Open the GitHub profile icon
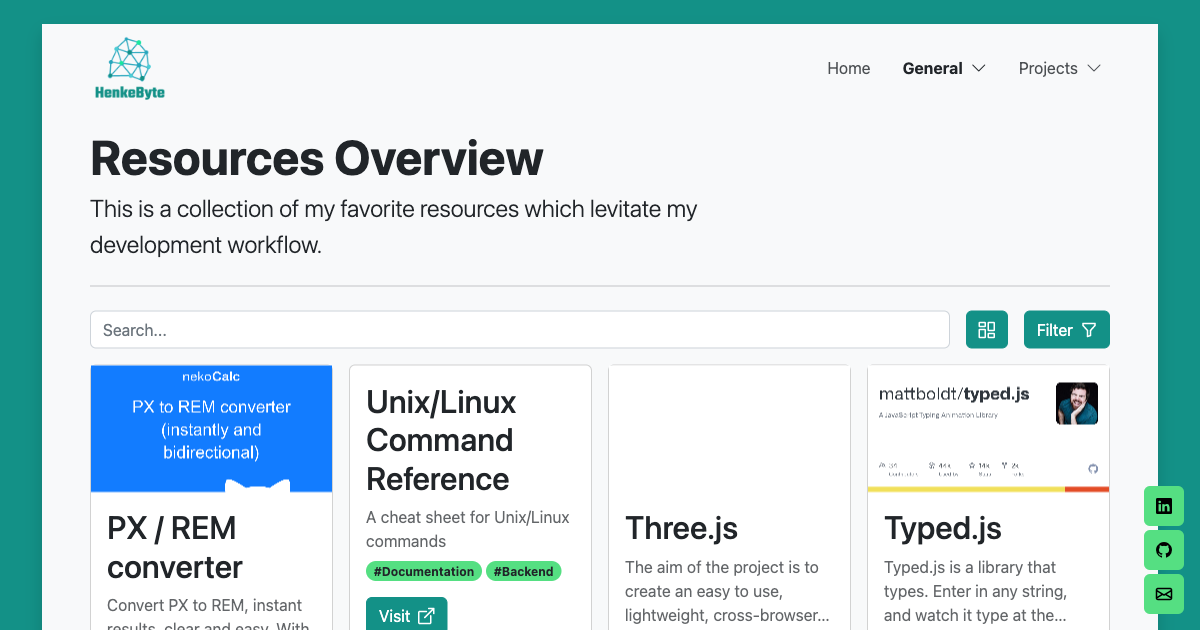The image size is (1200, 630). click(x=1164, y=550)
